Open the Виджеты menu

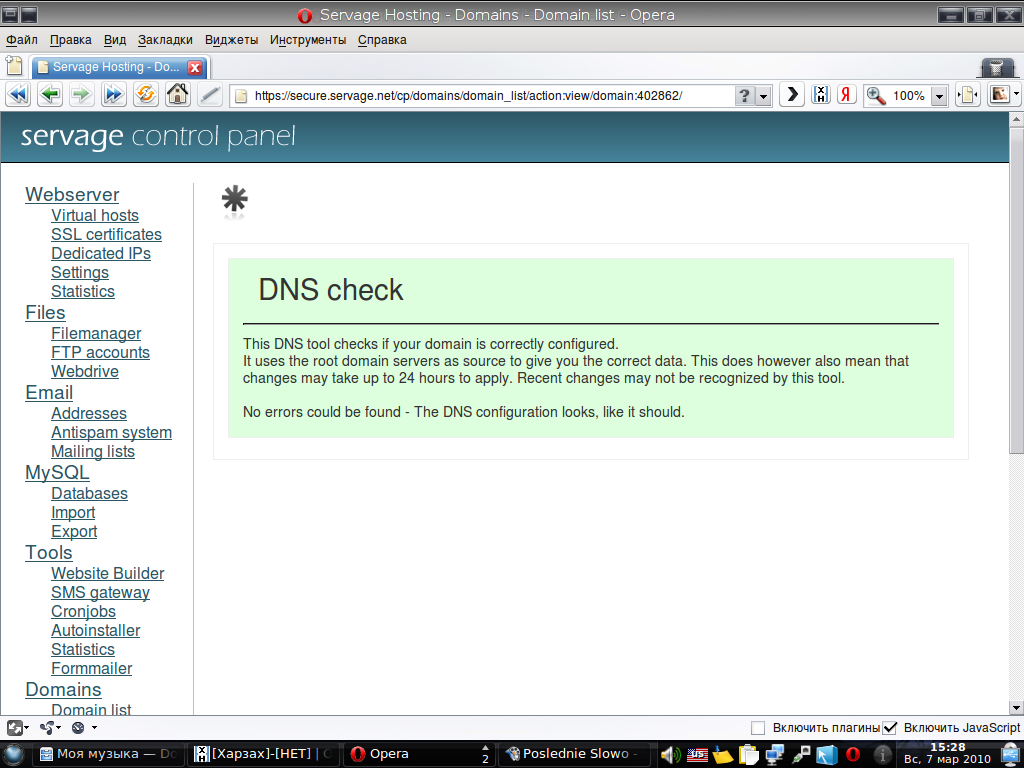[x=231, y=40]
